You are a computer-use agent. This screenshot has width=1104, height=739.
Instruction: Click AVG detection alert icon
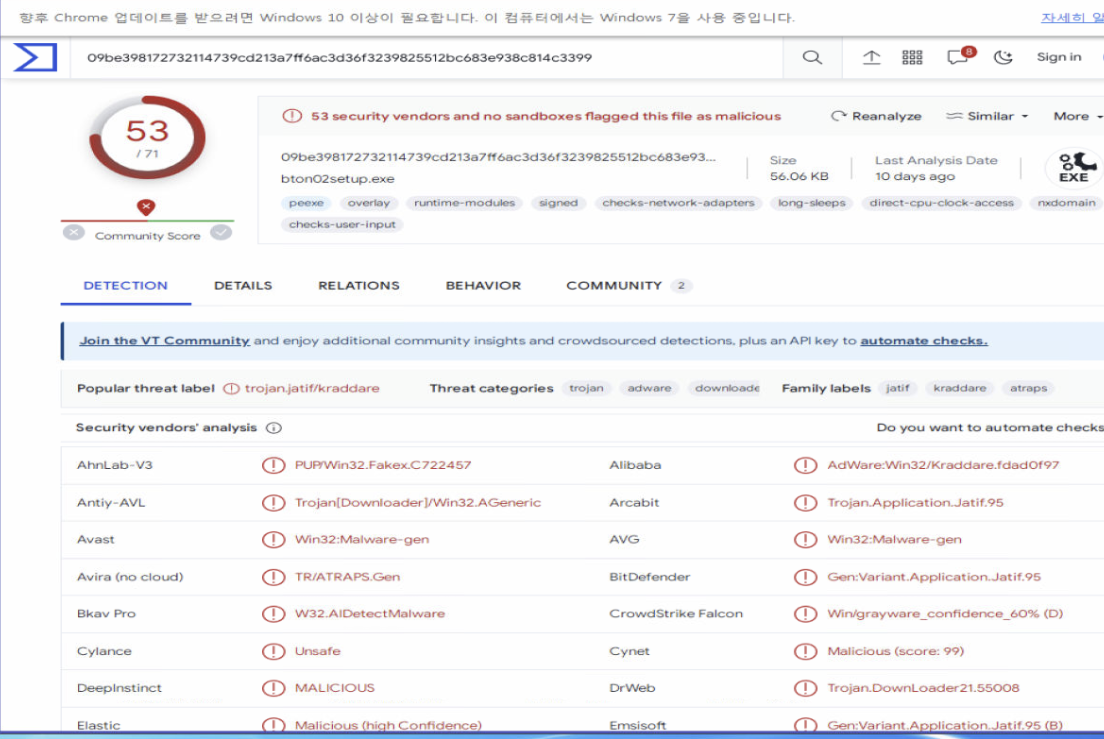805,540
